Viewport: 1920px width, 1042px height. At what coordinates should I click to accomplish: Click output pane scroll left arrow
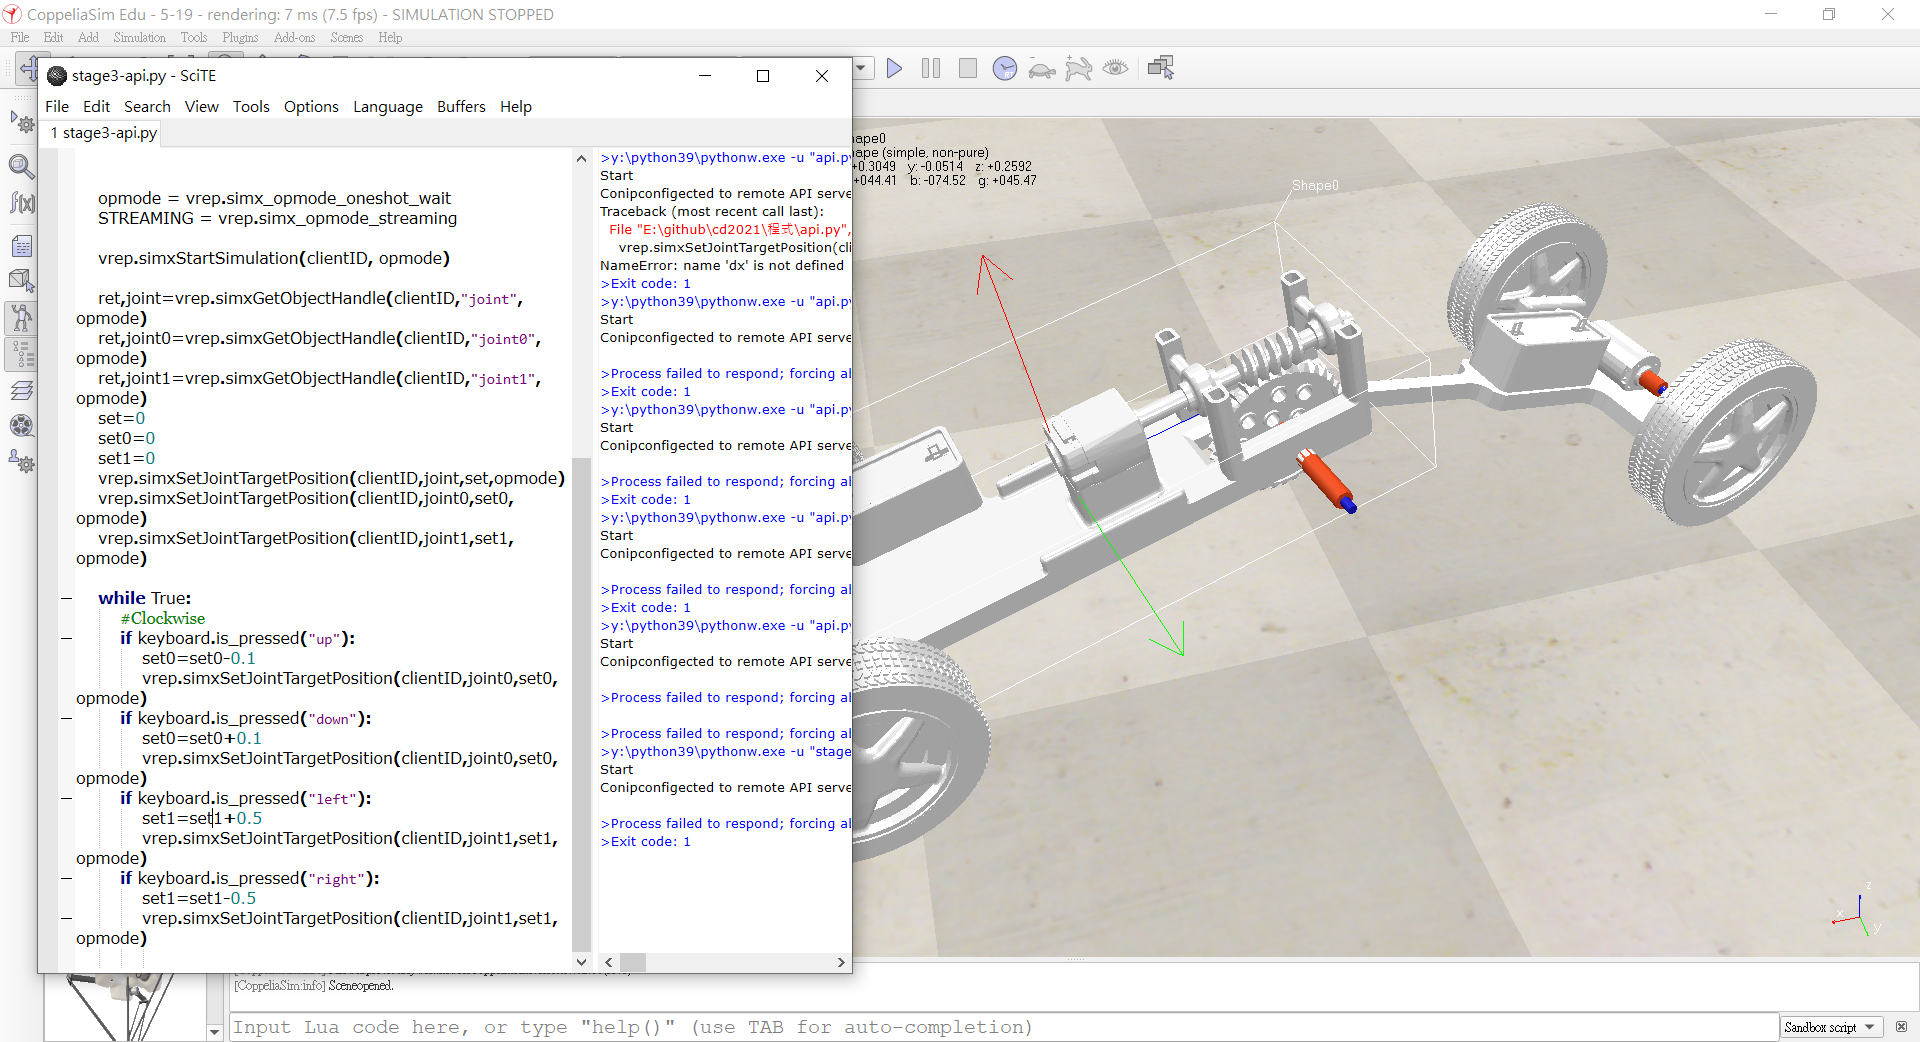(608, 962)
